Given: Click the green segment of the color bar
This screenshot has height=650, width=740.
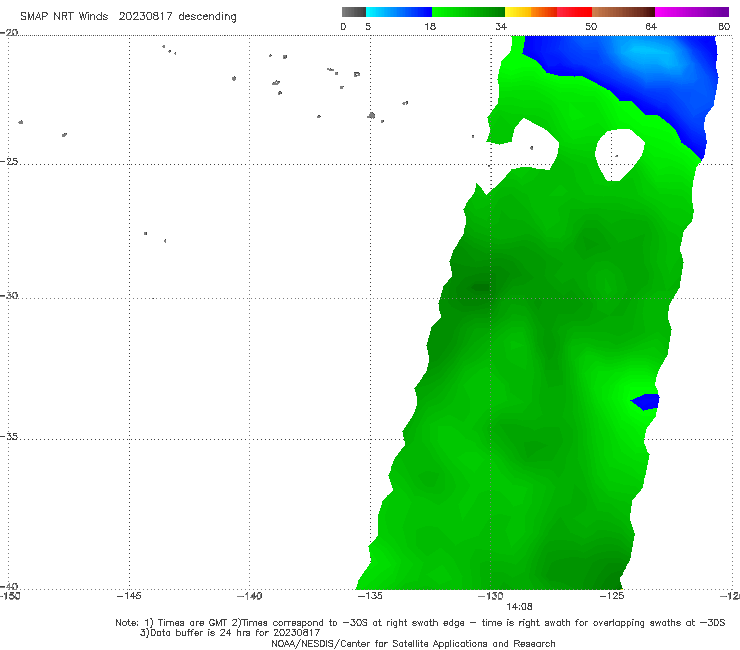Looking at the screenshot, I should (468, 12).
